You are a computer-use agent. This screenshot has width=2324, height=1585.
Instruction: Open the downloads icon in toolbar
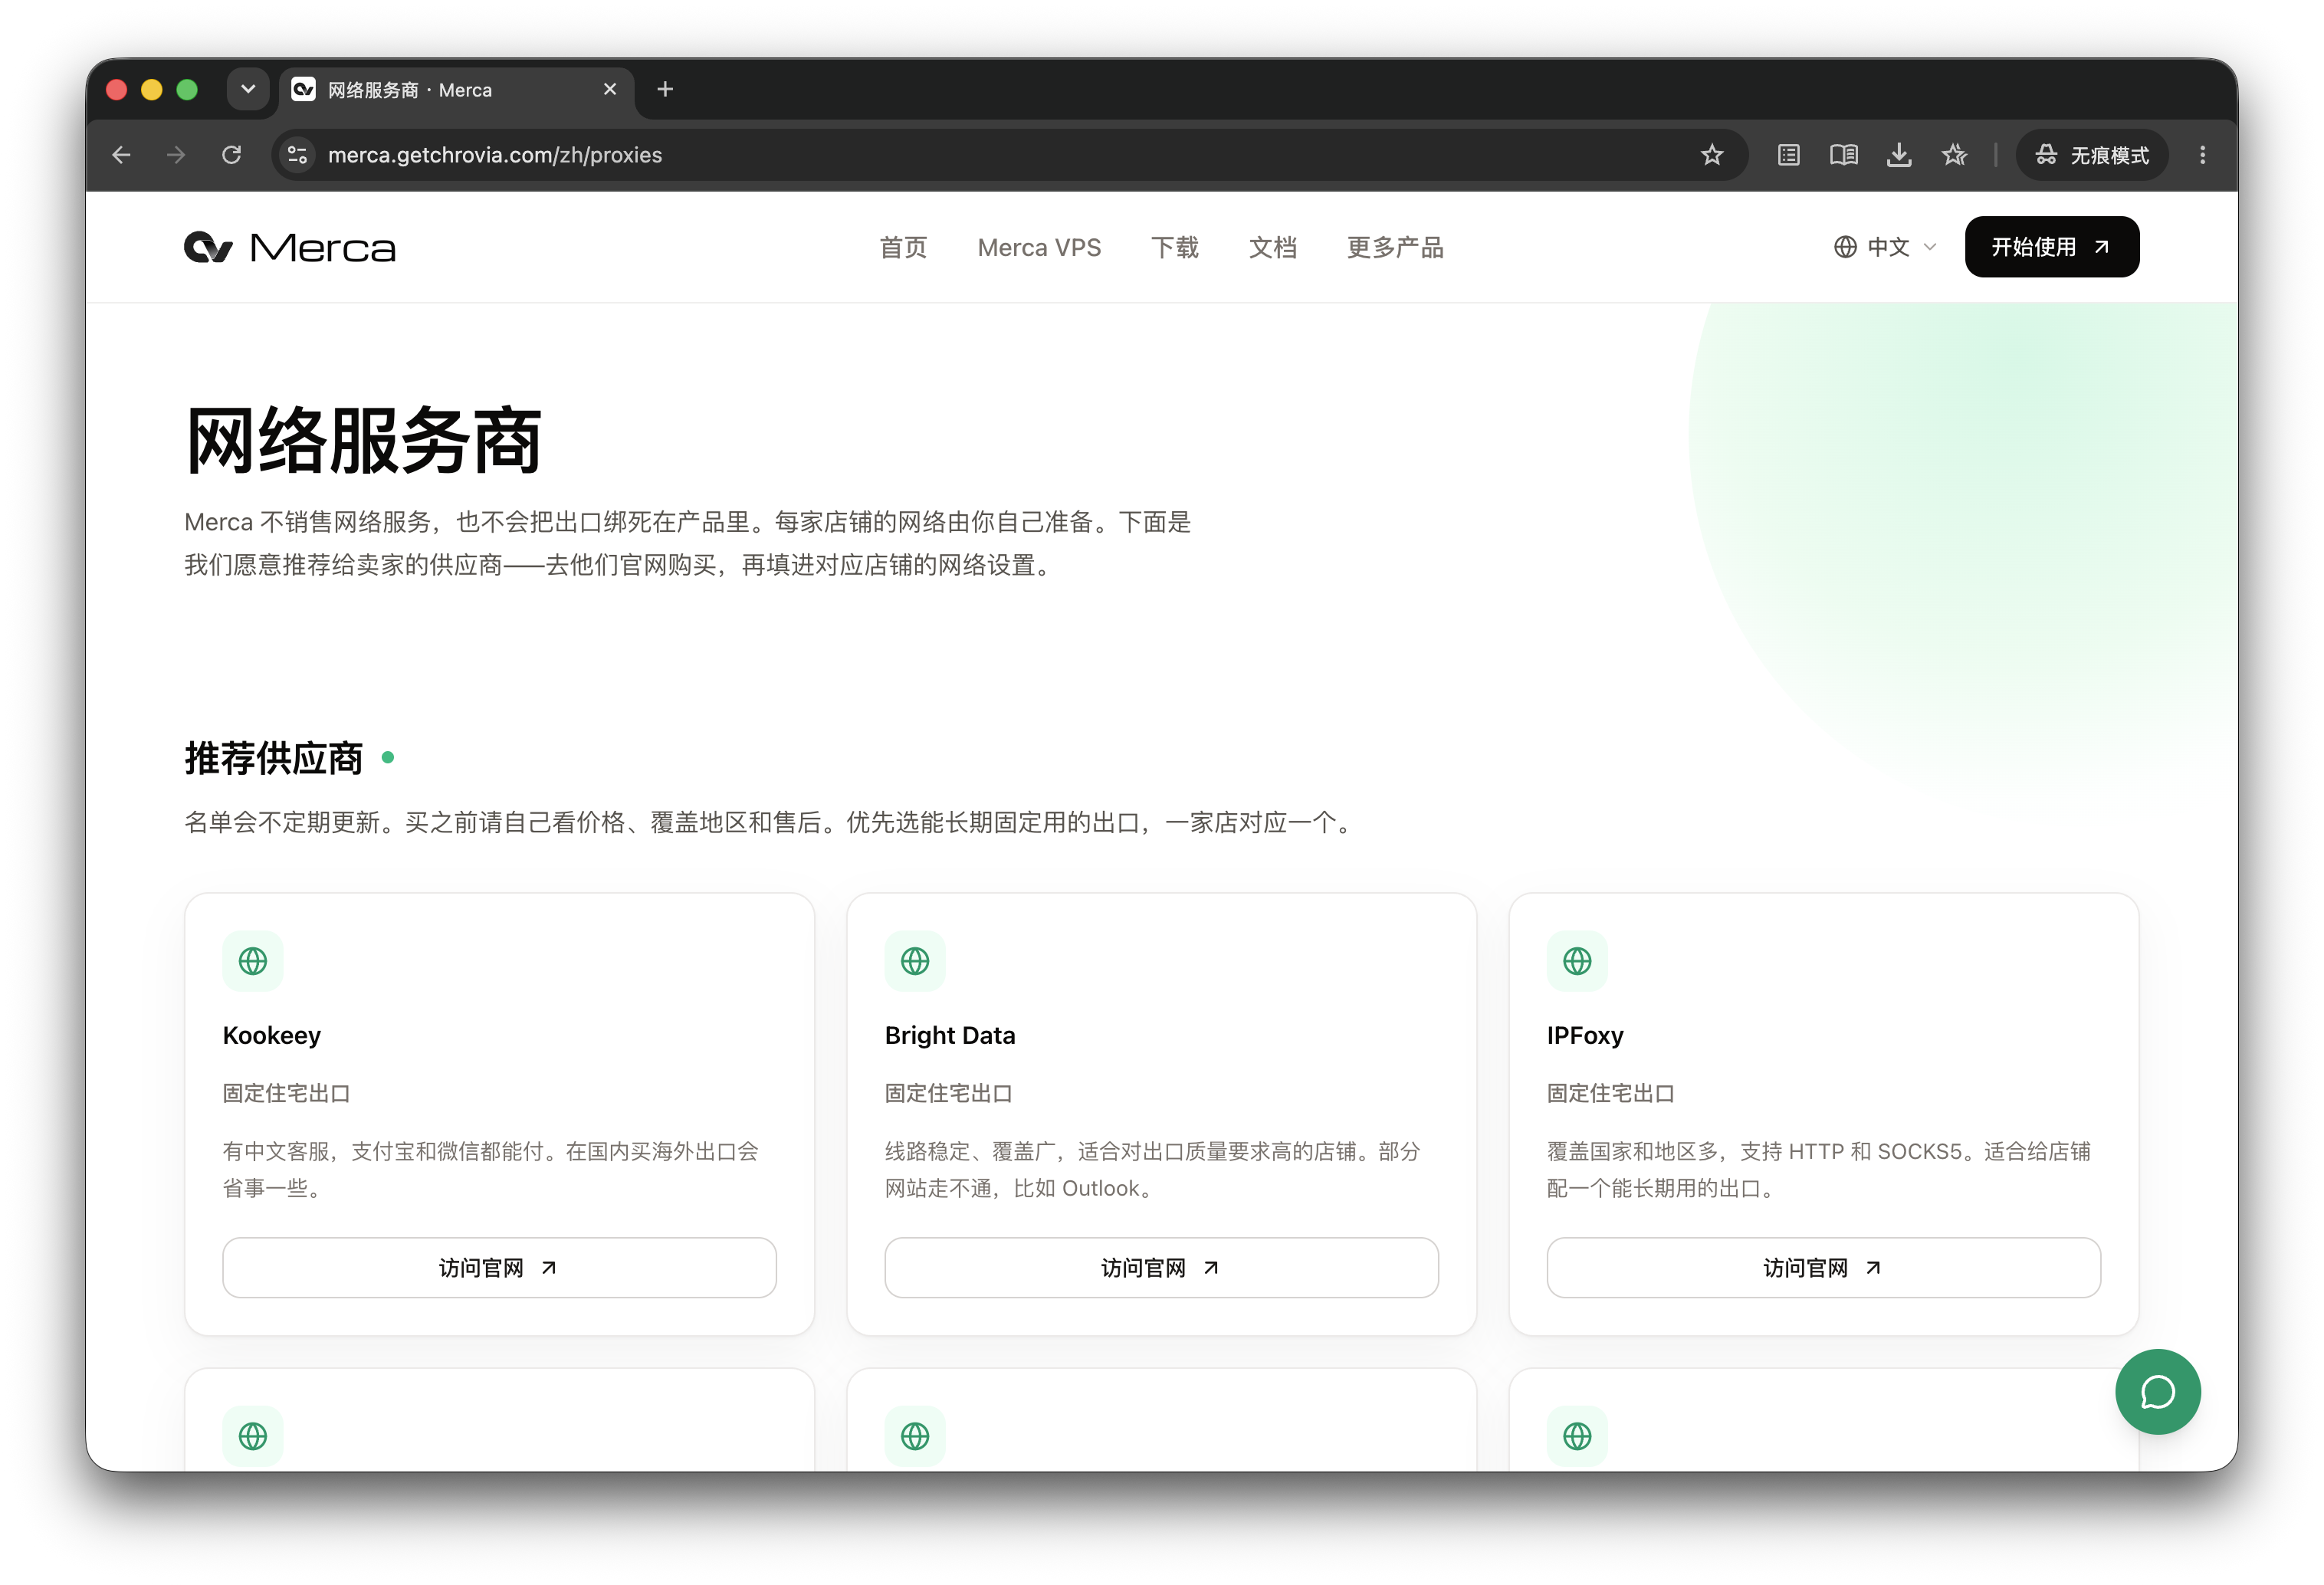(1898, 155)
